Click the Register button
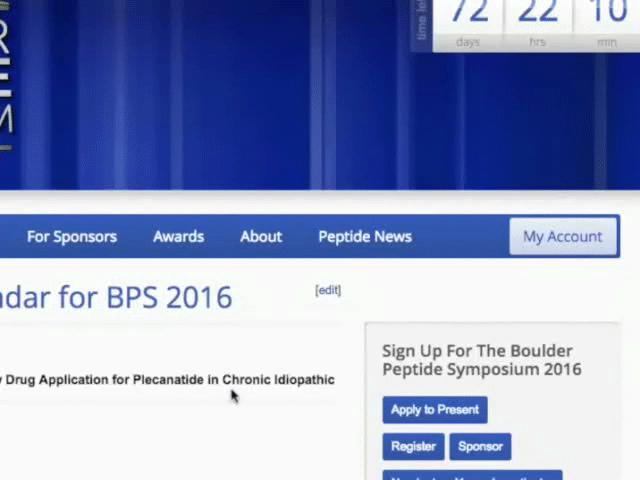The height and width of the screenshot is (480, 640). [413, 447]
